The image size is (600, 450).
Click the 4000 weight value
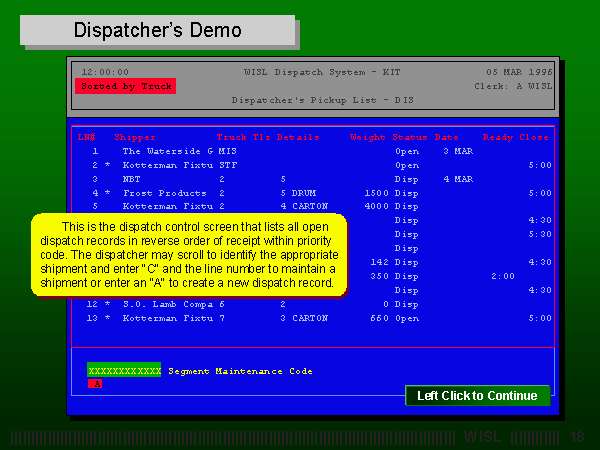(x=377, y=206)
